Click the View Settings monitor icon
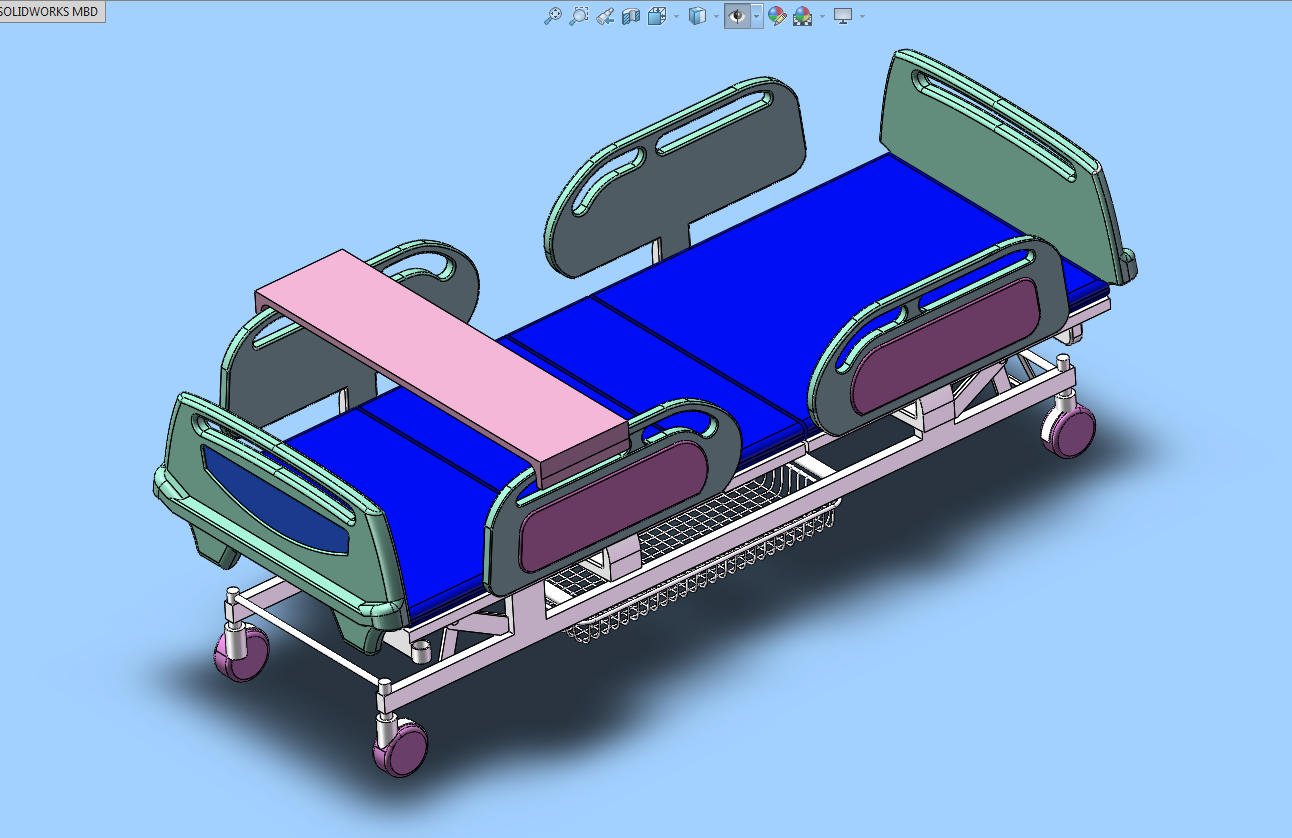The width and height of the screenshot is (1292, 838). coord(843,16)
